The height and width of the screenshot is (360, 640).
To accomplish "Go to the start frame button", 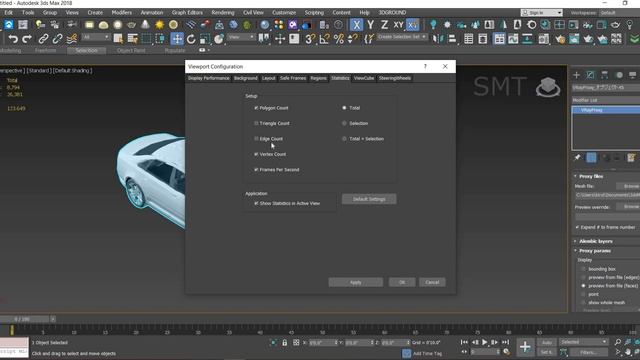I will point(464,342).
